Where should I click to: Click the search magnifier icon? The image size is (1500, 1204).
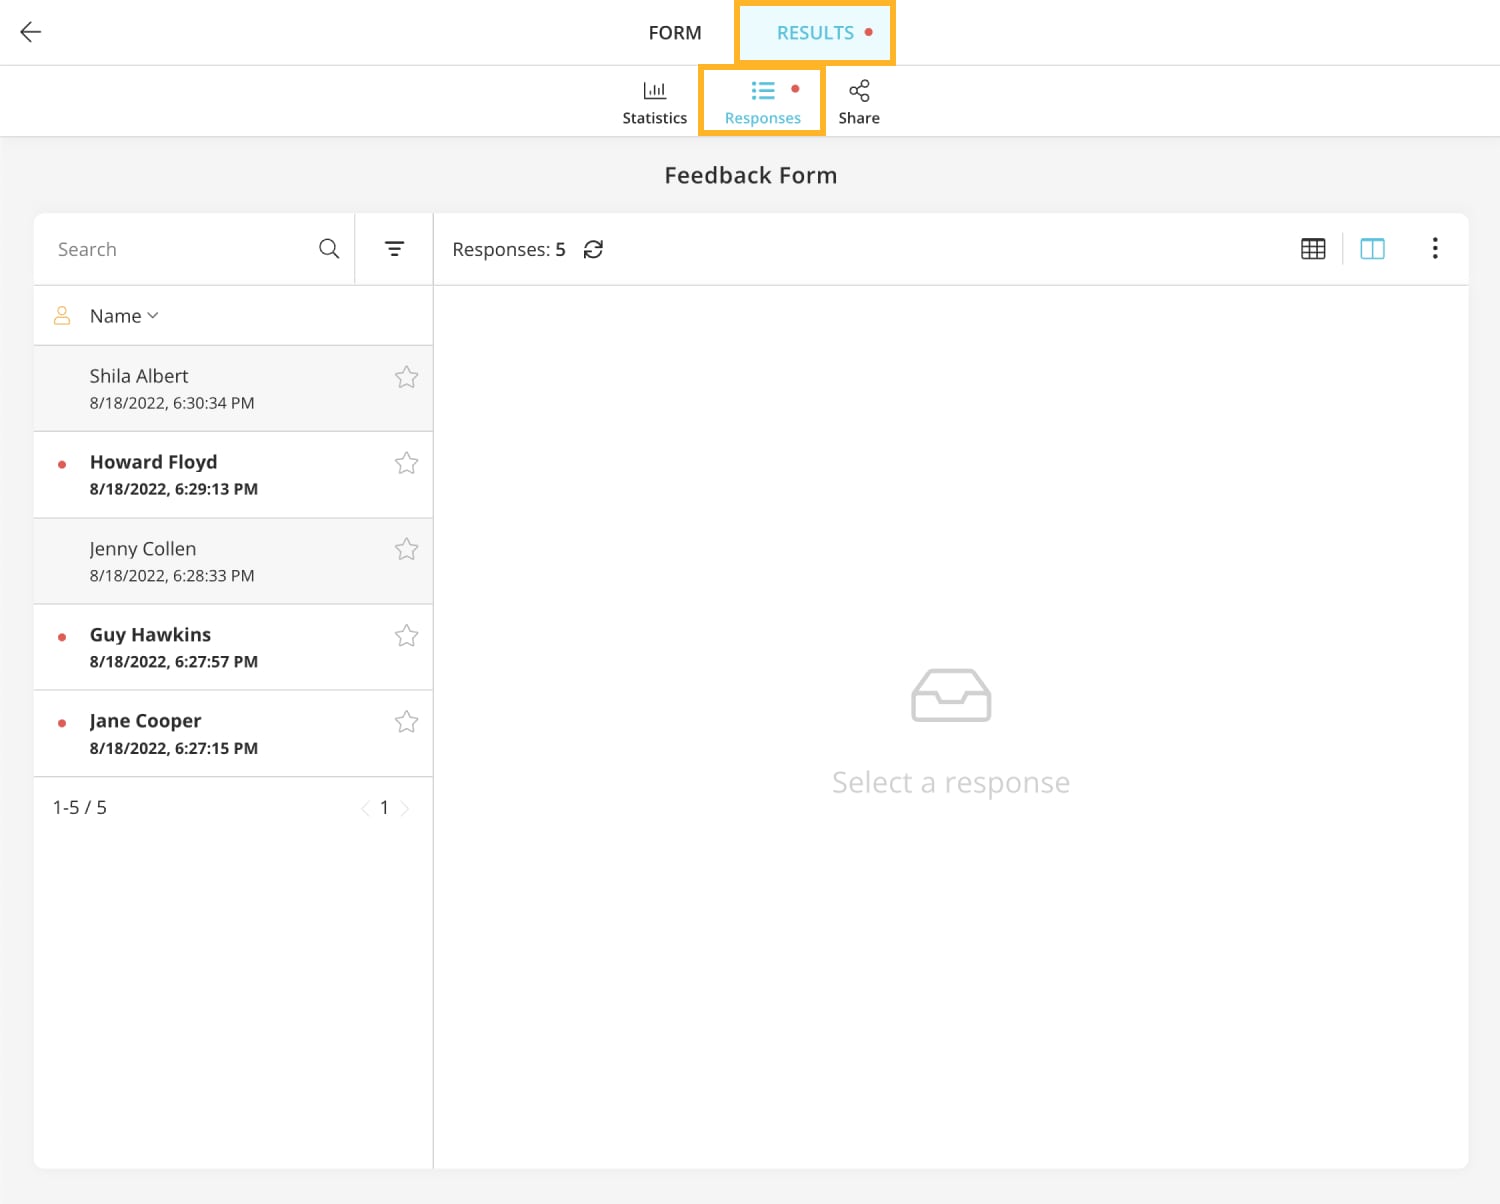click(328, 248)
